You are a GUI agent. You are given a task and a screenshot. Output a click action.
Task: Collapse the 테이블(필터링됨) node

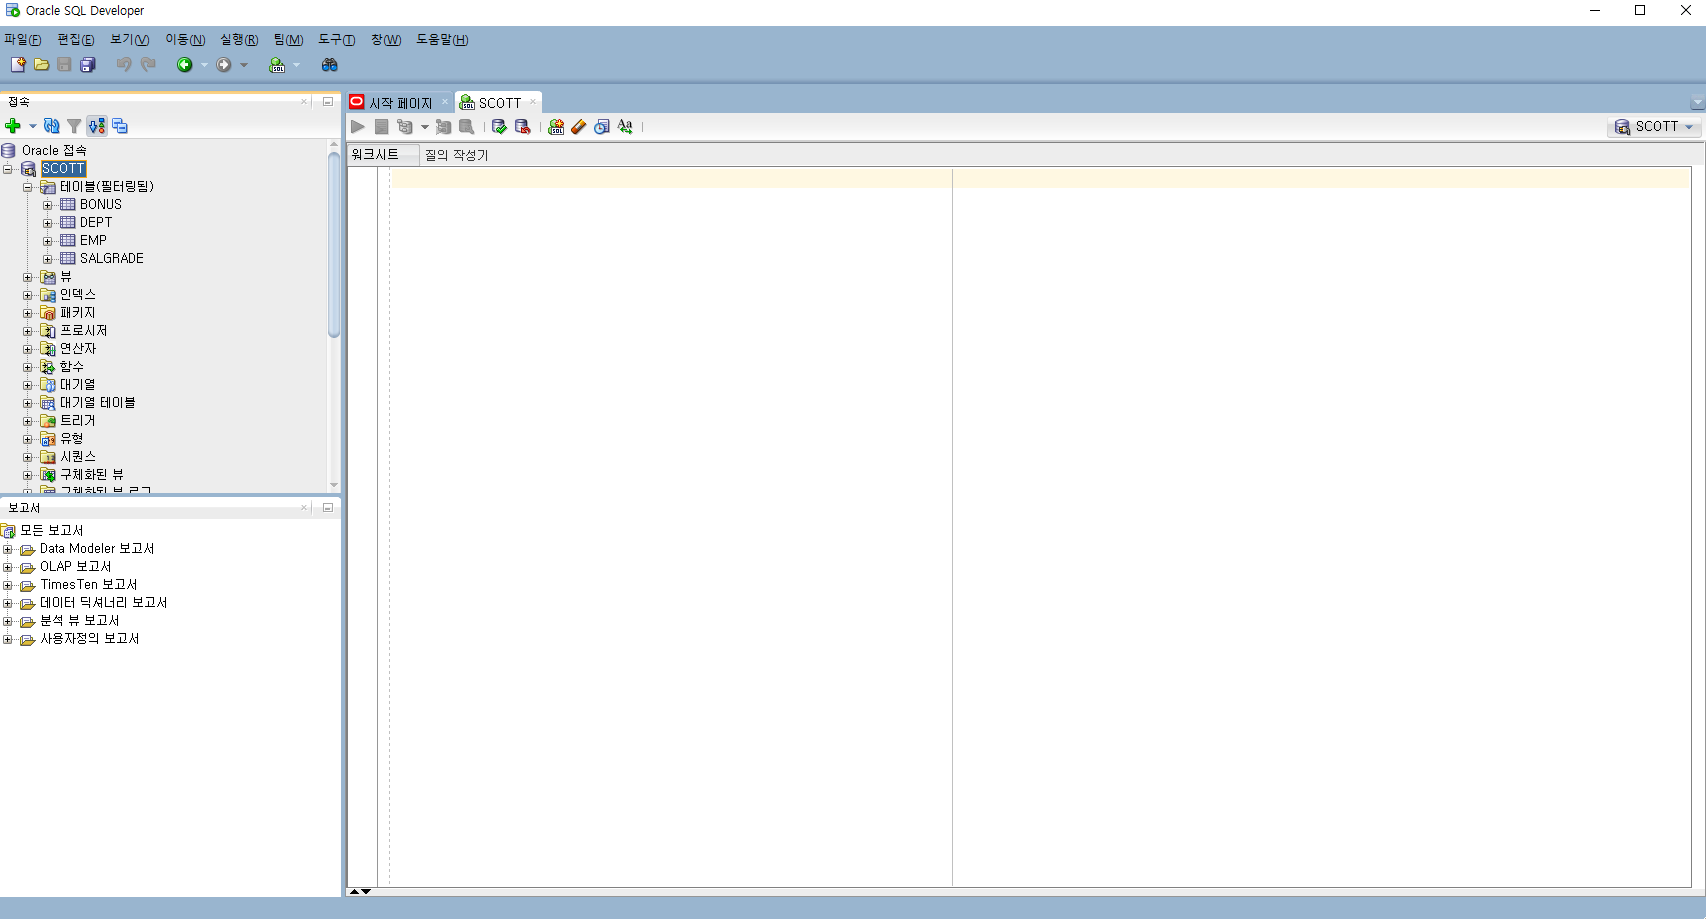[x=28, y=187]
